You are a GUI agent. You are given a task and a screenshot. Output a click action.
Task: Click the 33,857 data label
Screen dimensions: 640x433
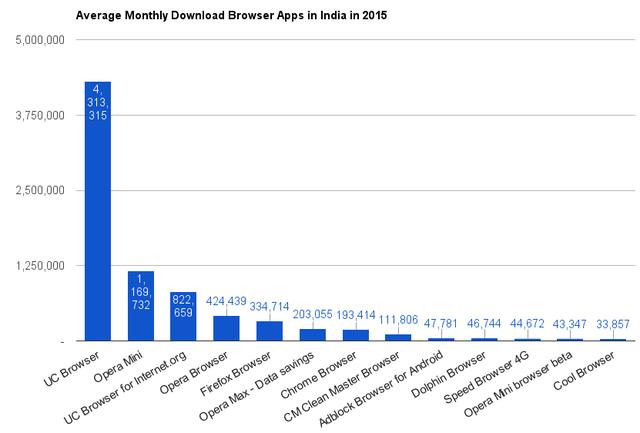[613, 324]
